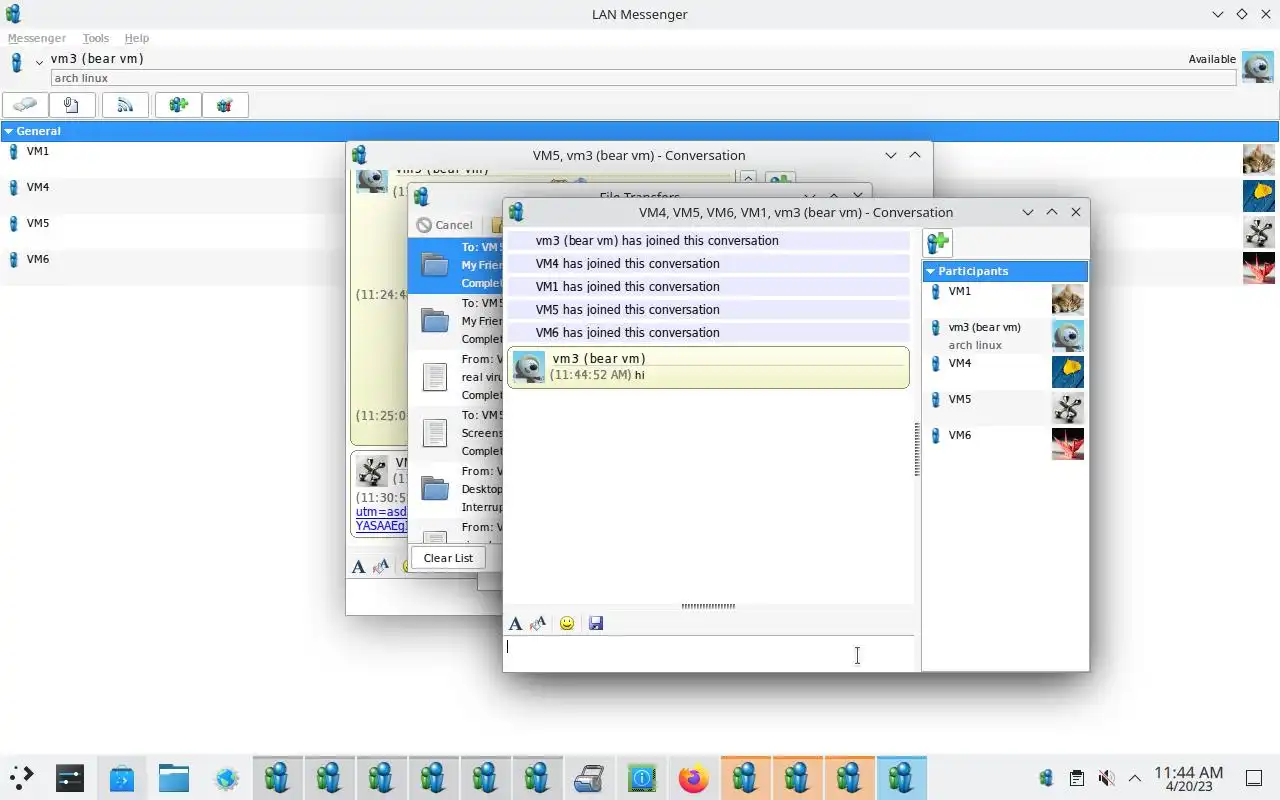Click the send file paperclip toolbar icon
The height and width of the screenshot is (800, 1280).
coord(72,105)
